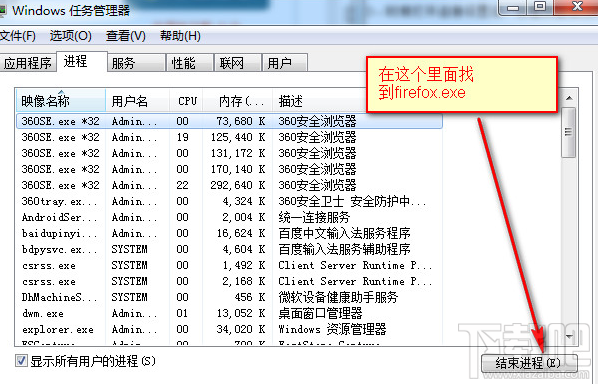Click description 统一连接服务
This screenshot has width=598, height=384.
click(314, 217)
